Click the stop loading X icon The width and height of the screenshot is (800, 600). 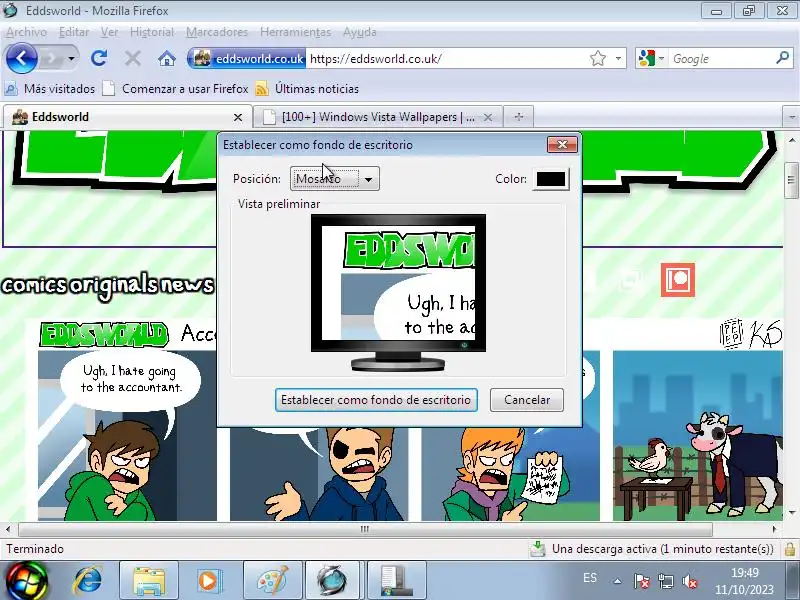click(133, 59)
